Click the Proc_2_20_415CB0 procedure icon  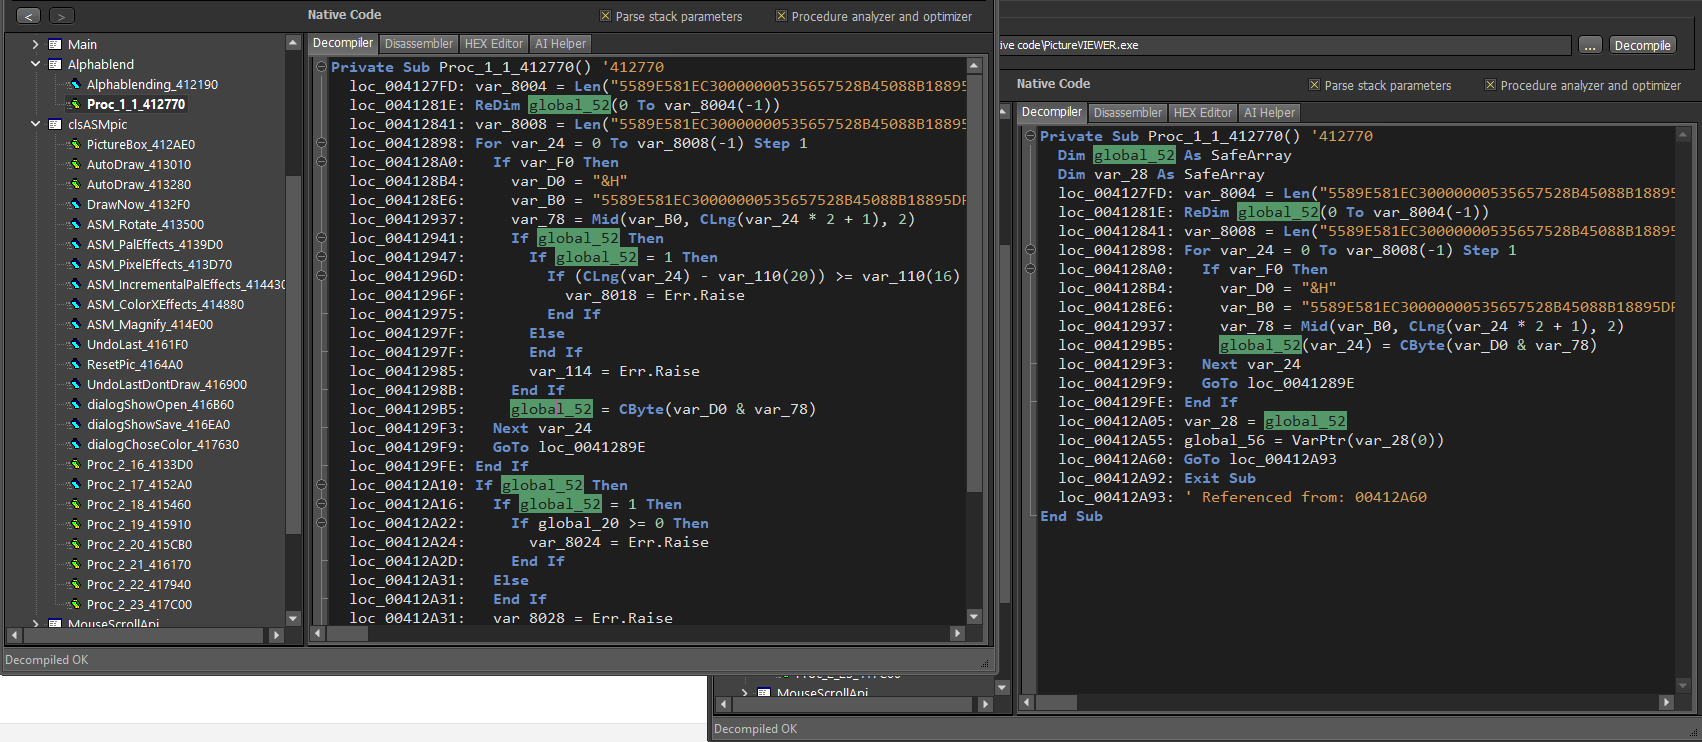tap(74, 544)
